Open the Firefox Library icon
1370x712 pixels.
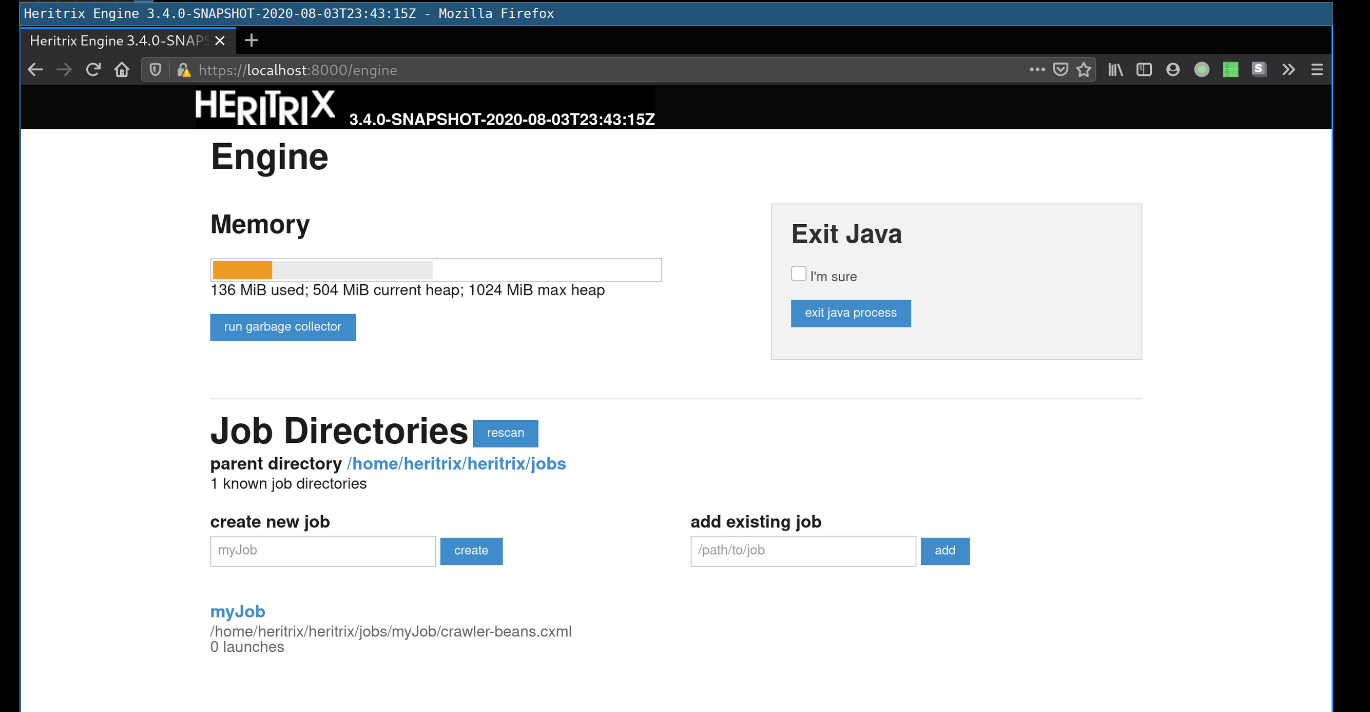pyautogui.click(x=1116, y=70)
